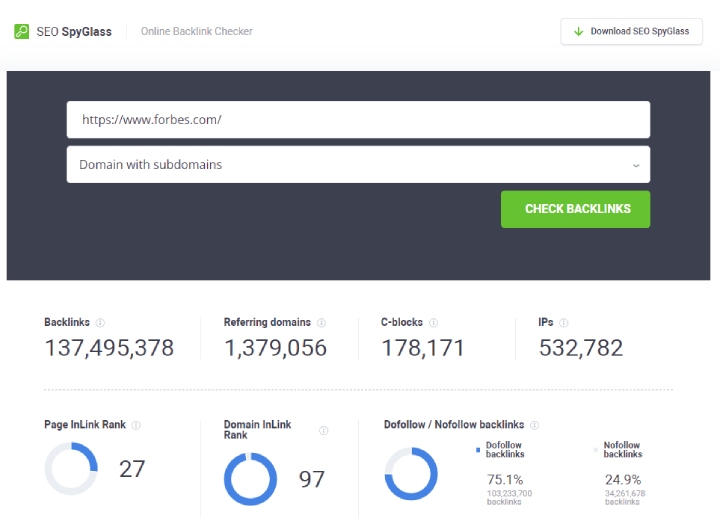Click the Dofollow backlinks legend label
720x521 pixels.
tap(505, 449)
